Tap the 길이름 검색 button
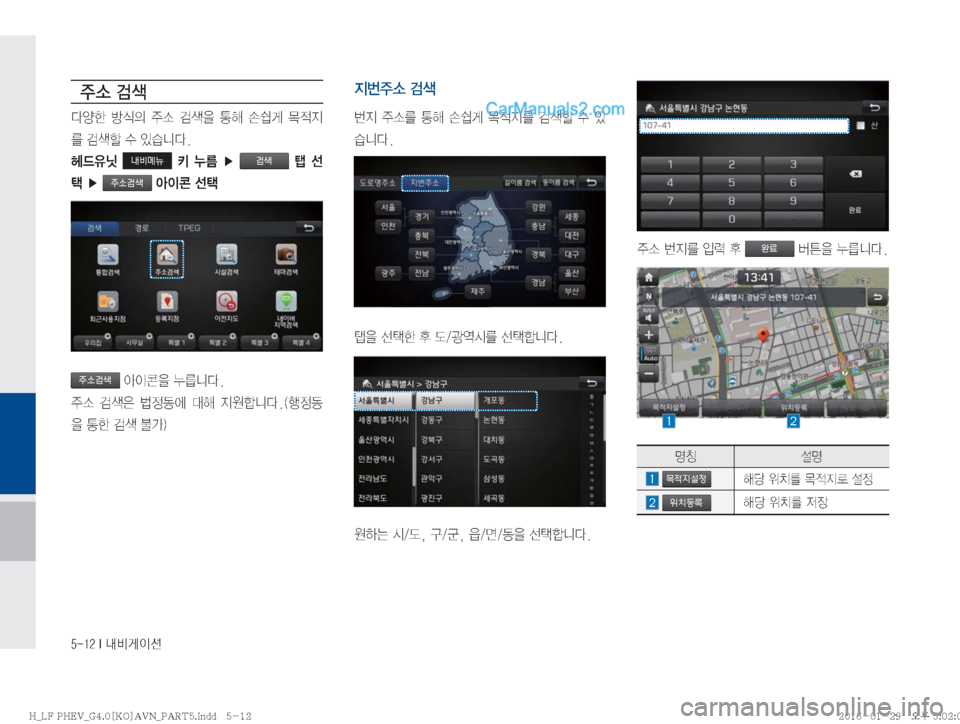Image resolution: width=960 pixels, height=724 pixels. pos(520,182)
